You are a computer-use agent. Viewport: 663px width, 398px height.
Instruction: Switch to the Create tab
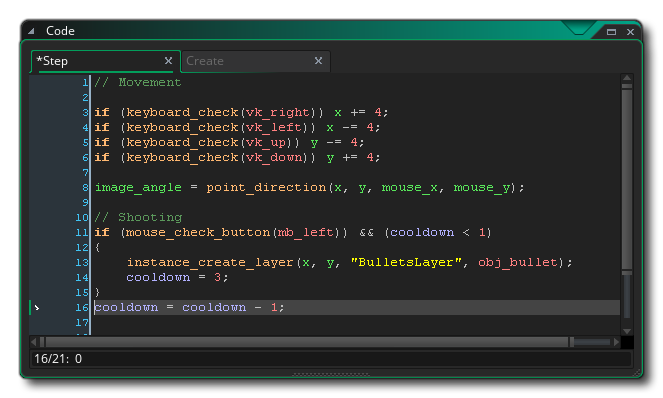coord(255,61)
